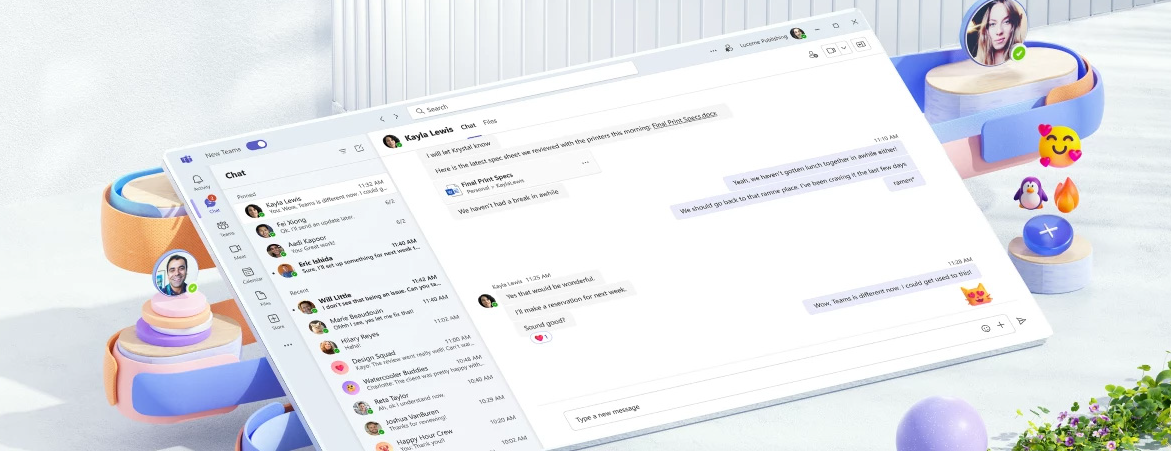The width and height of the screenshot is (1171, 451).
Task: Click the plus icon in compose bar
Action: [1001, 324]
